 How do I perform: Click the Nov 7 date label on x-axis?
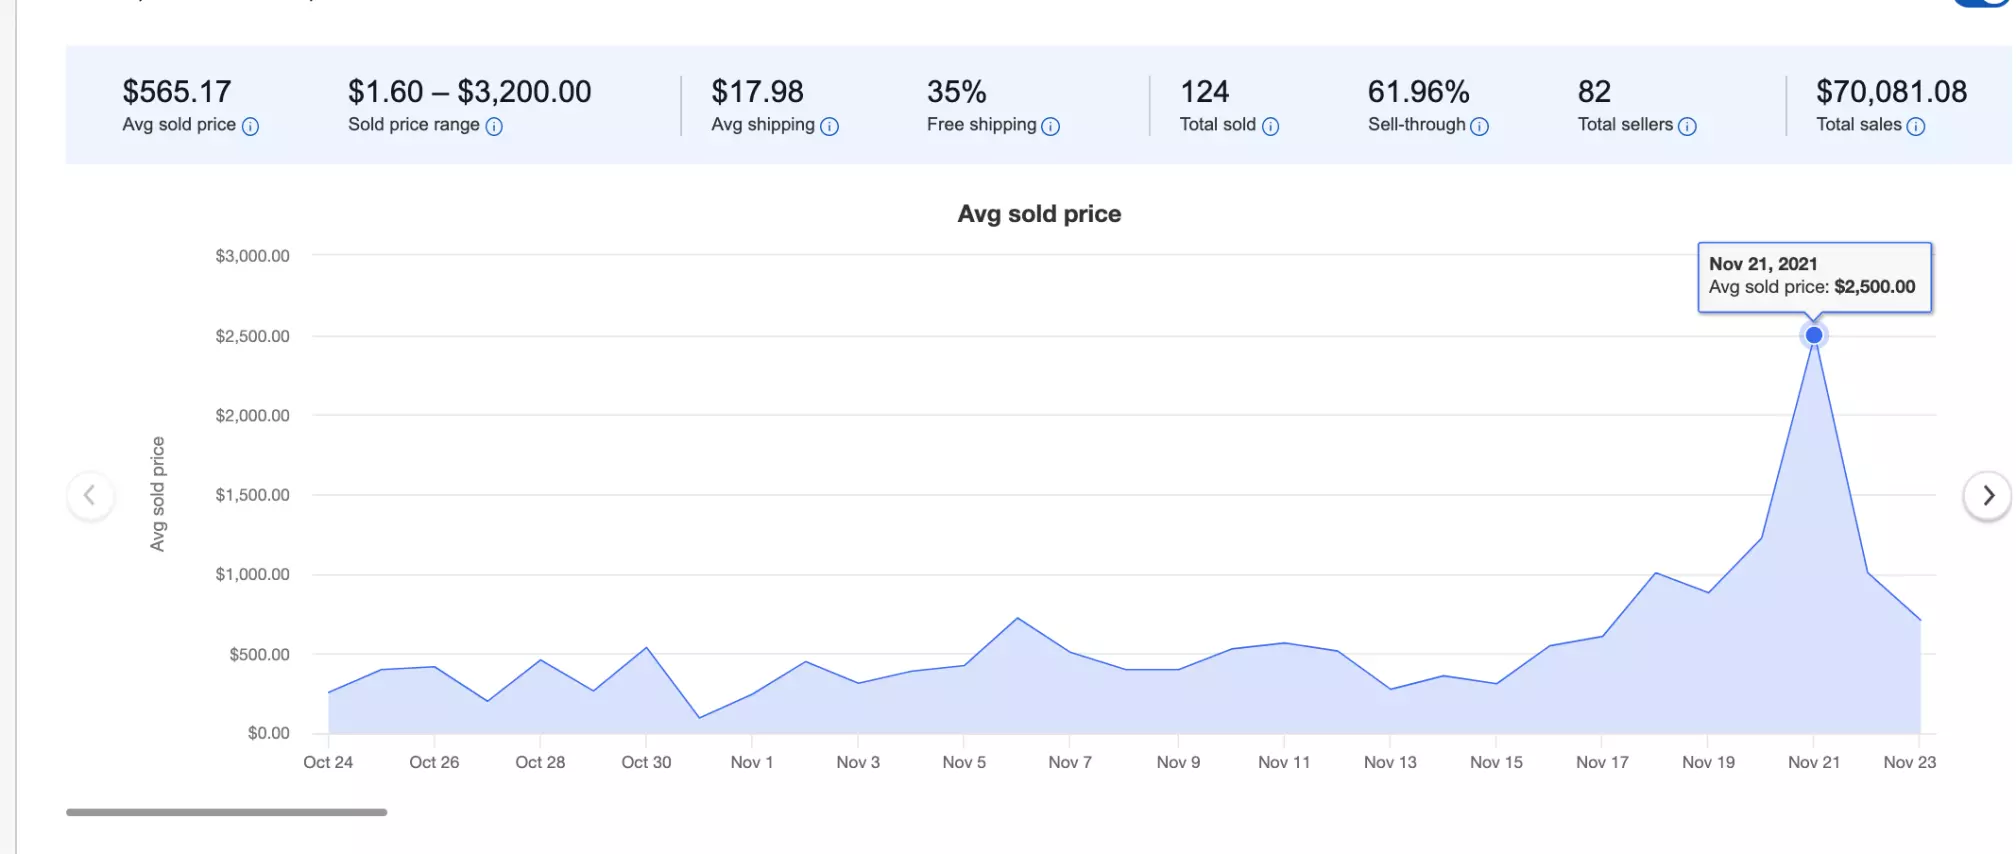coord(1070,762)
